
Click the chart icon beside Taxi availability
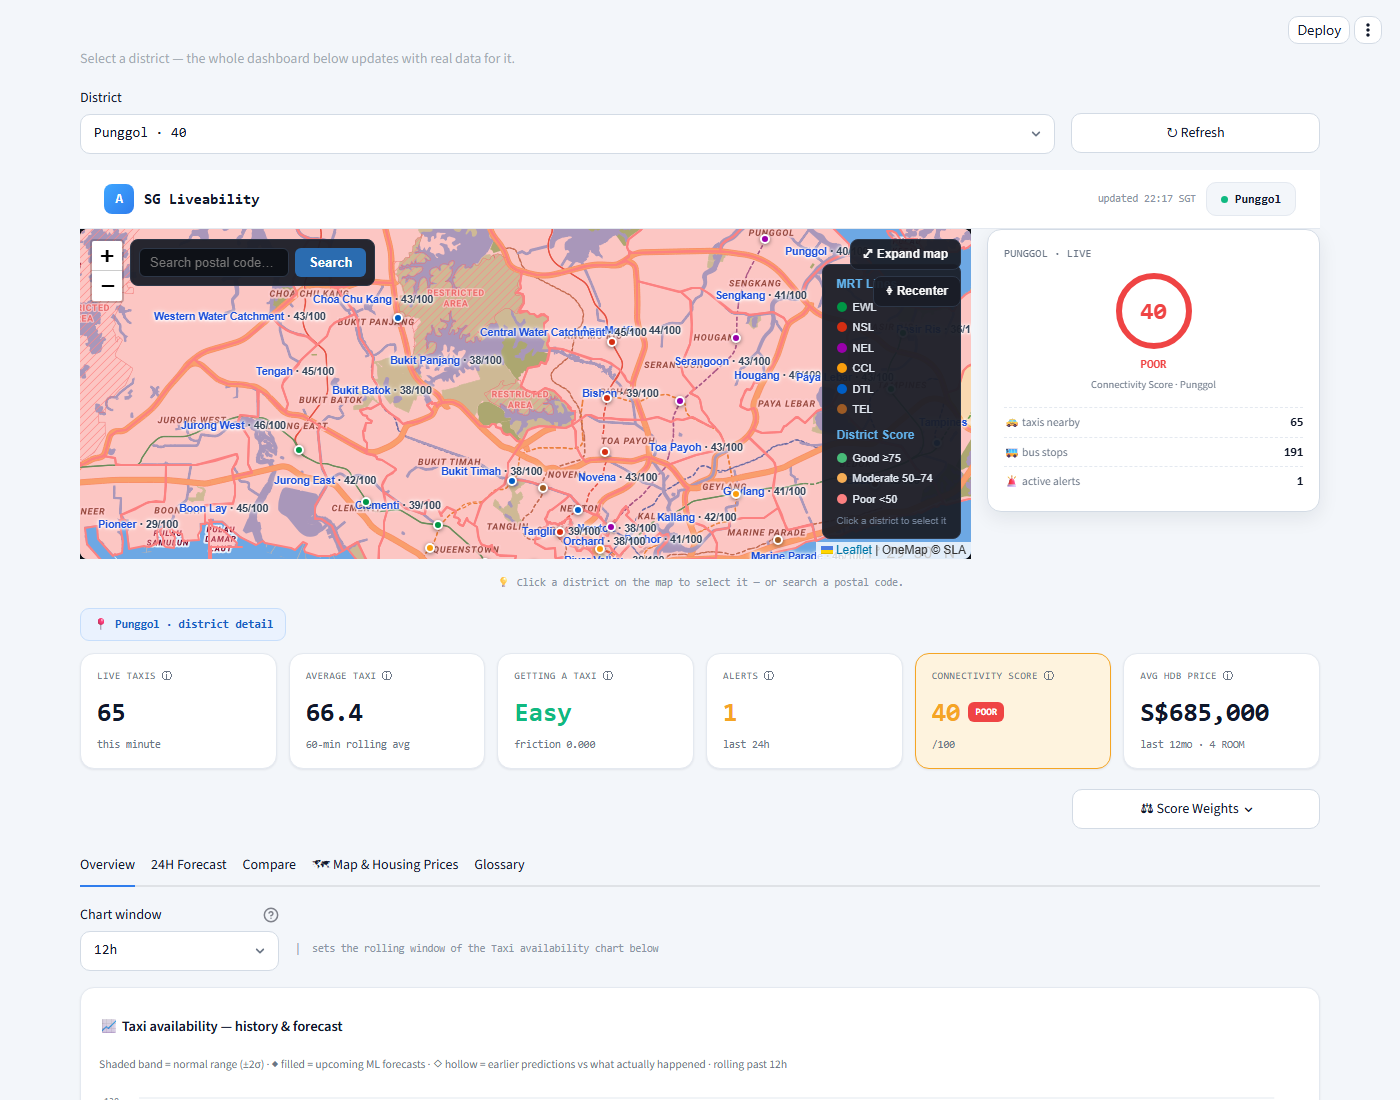pos(109,1026)
